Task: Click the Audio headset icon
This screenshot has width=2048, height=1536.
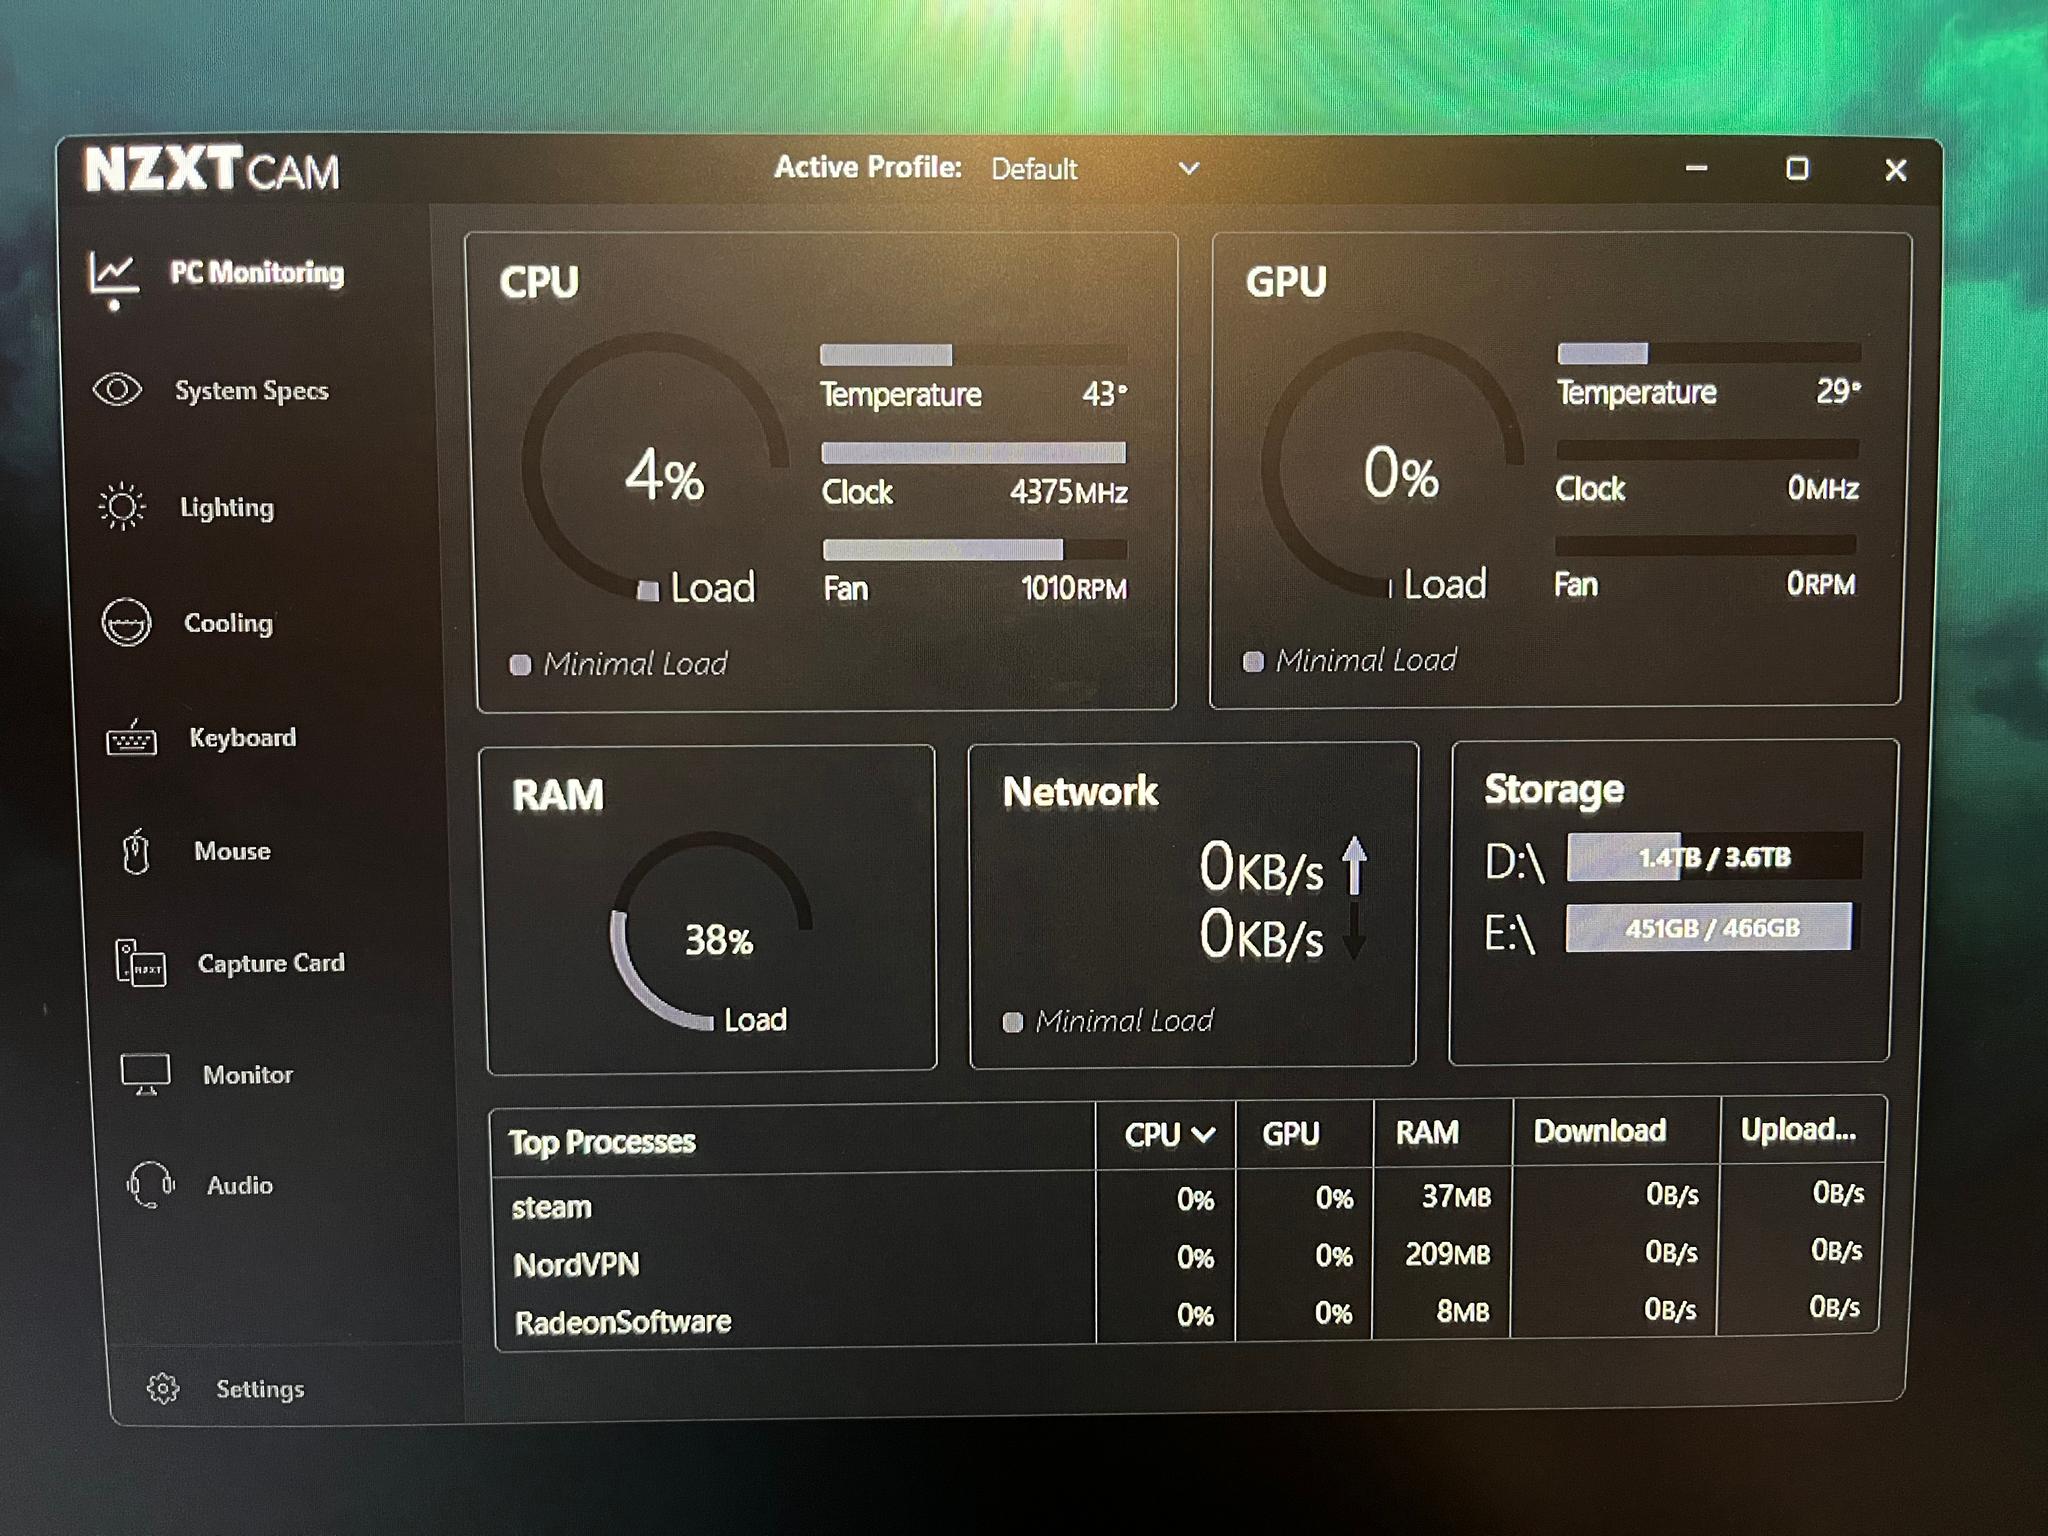Action: [x=151, y=1185]
